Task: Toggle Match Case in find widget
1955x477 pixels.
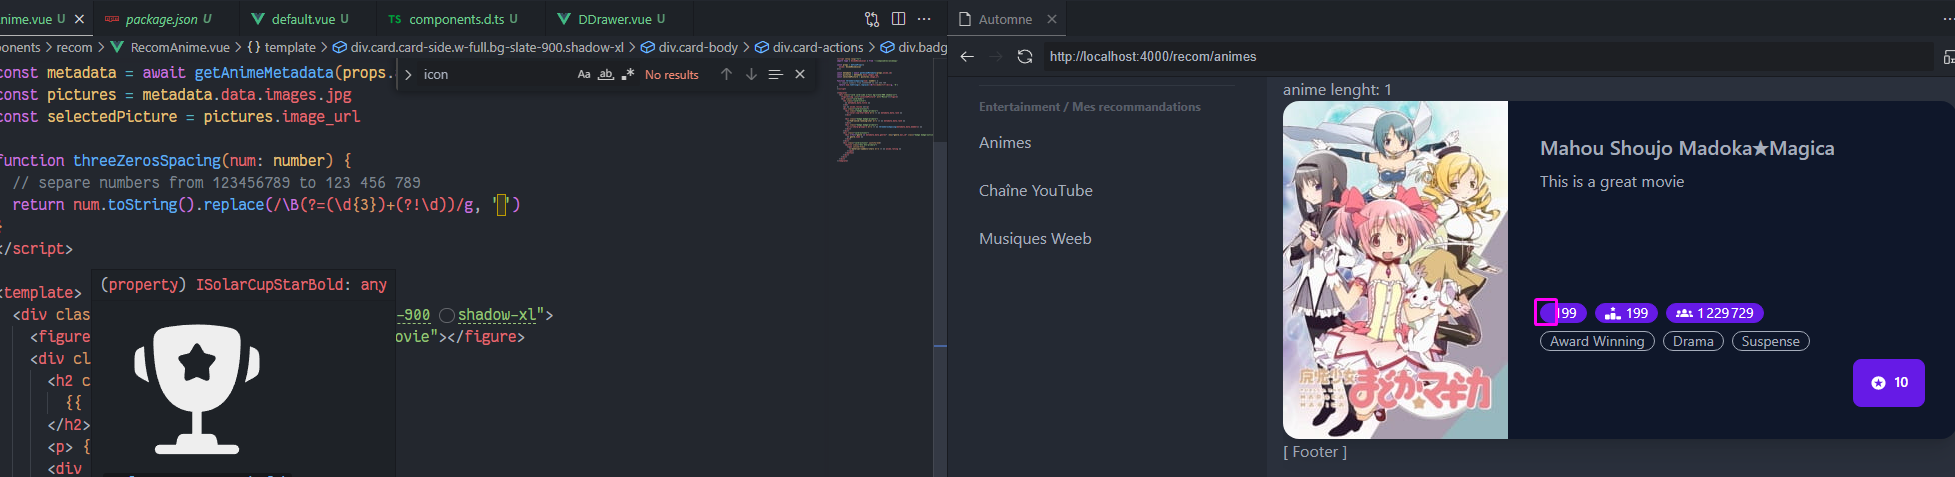Action: pos(584,74)
